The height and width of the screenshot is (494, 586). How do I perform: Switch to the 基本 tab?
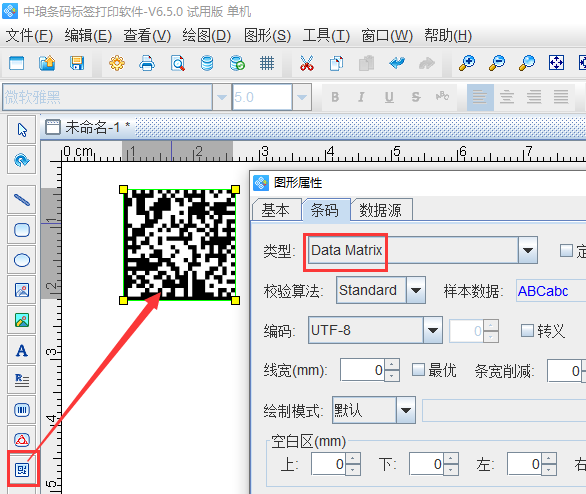[275, 210]
